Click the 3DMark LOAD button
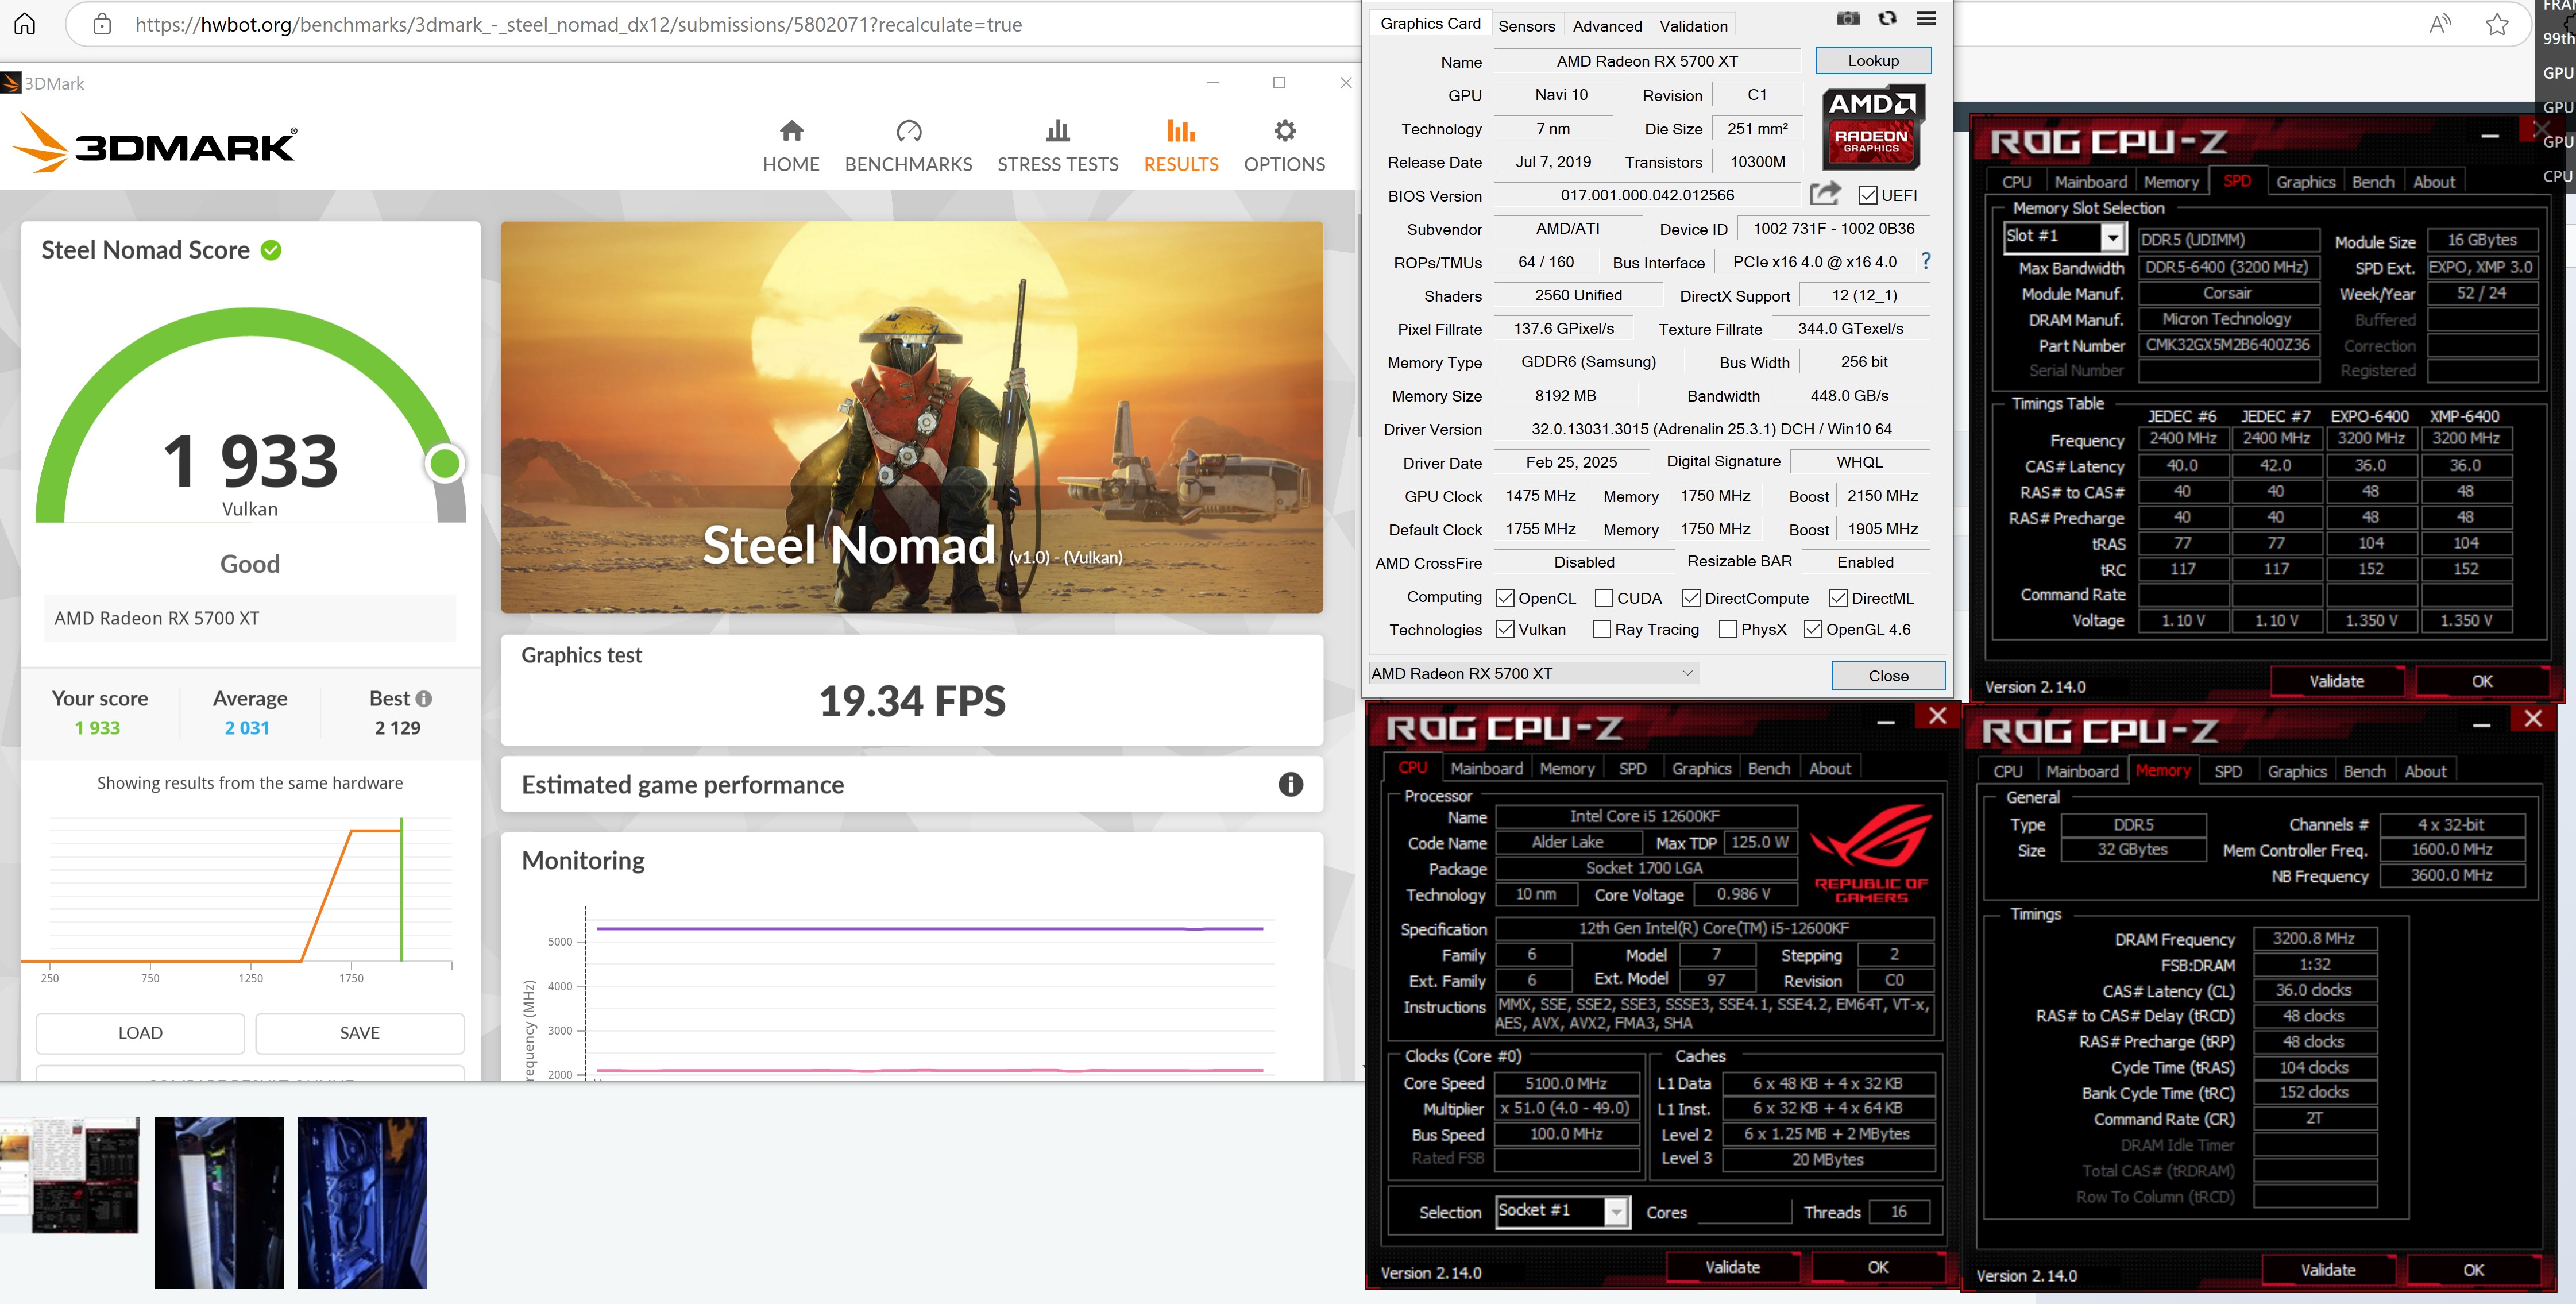 click(x=140, y=1033)
